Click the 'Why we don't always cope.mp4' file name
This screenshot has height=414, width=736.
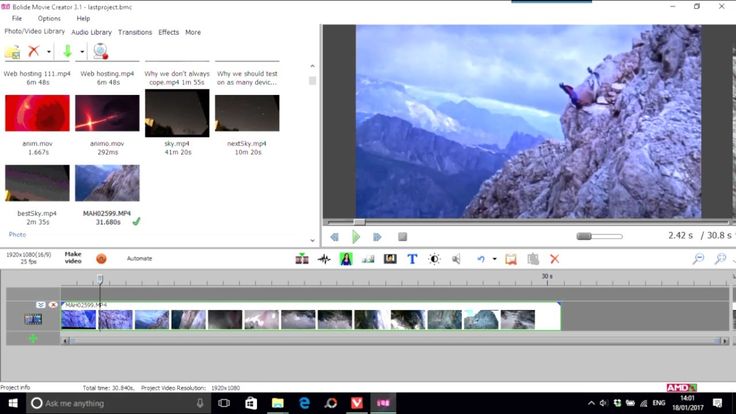pos(177,78)
